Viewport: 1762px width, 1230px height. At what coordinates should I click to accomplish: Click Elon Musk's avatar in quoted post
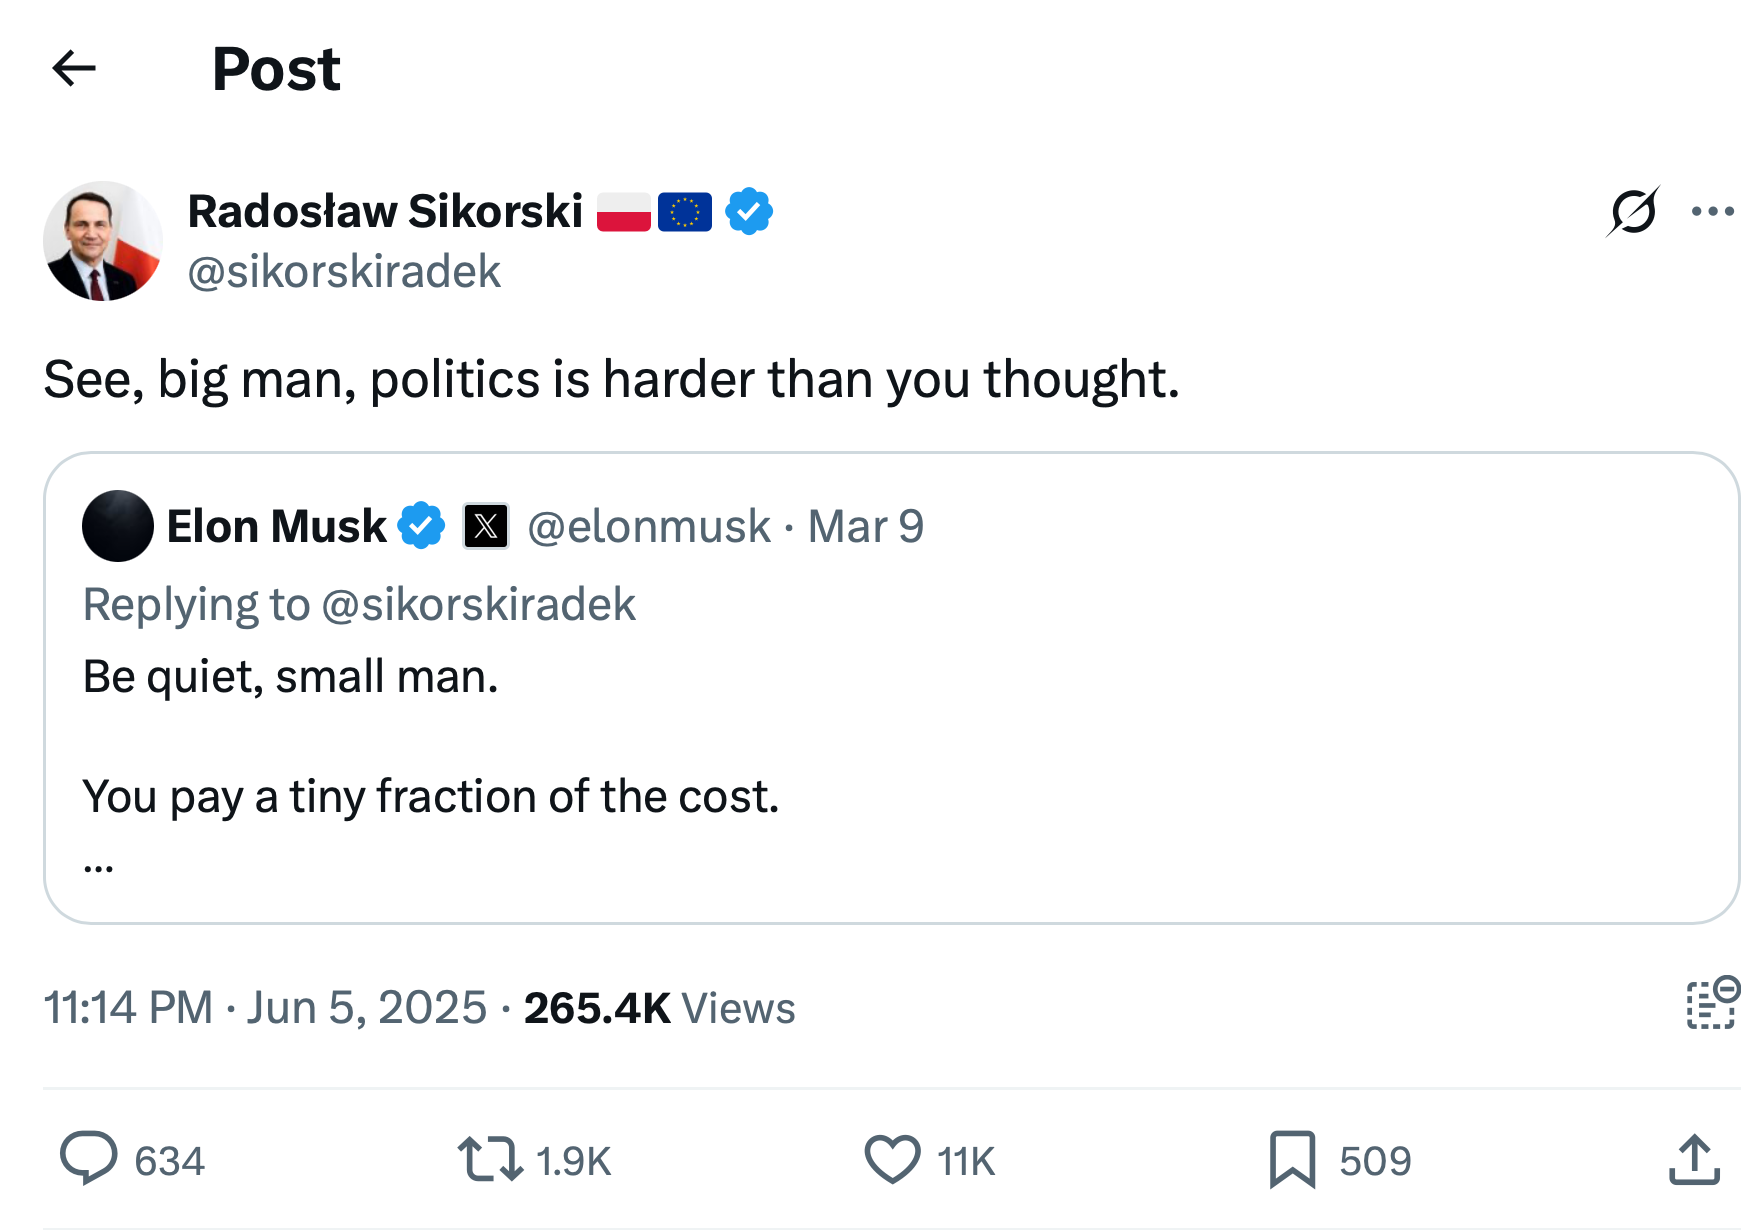point(118,526)
